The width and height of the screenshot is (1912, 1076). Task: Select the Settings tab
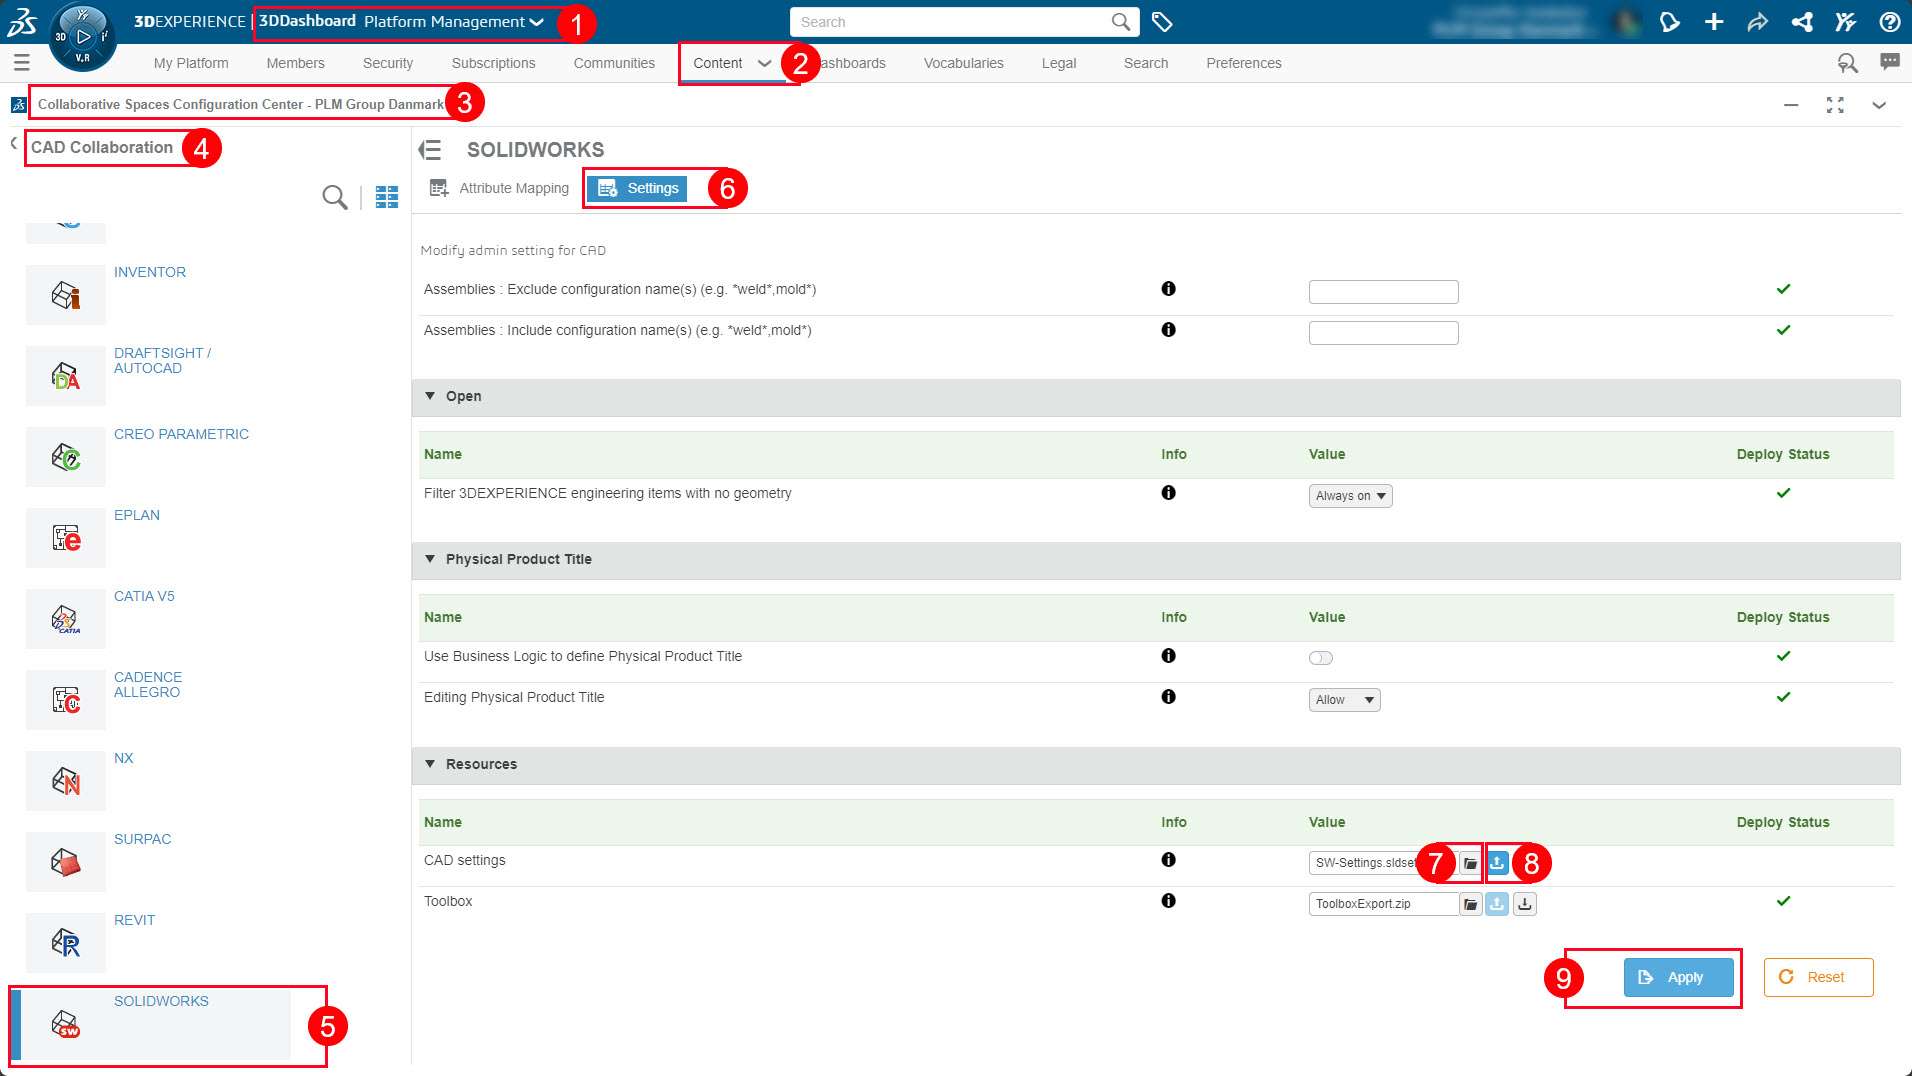[638, 188]
